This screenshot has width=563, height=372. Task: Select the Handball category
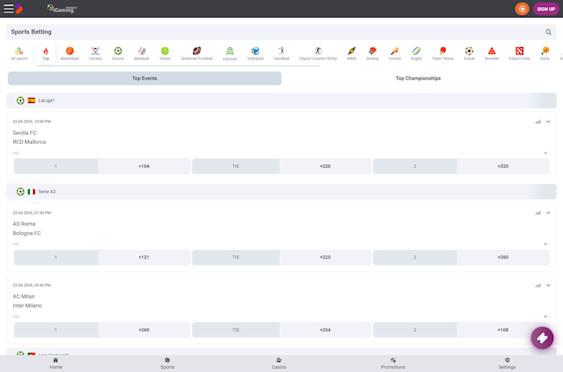pyautogui.click(x=282, y=54)
